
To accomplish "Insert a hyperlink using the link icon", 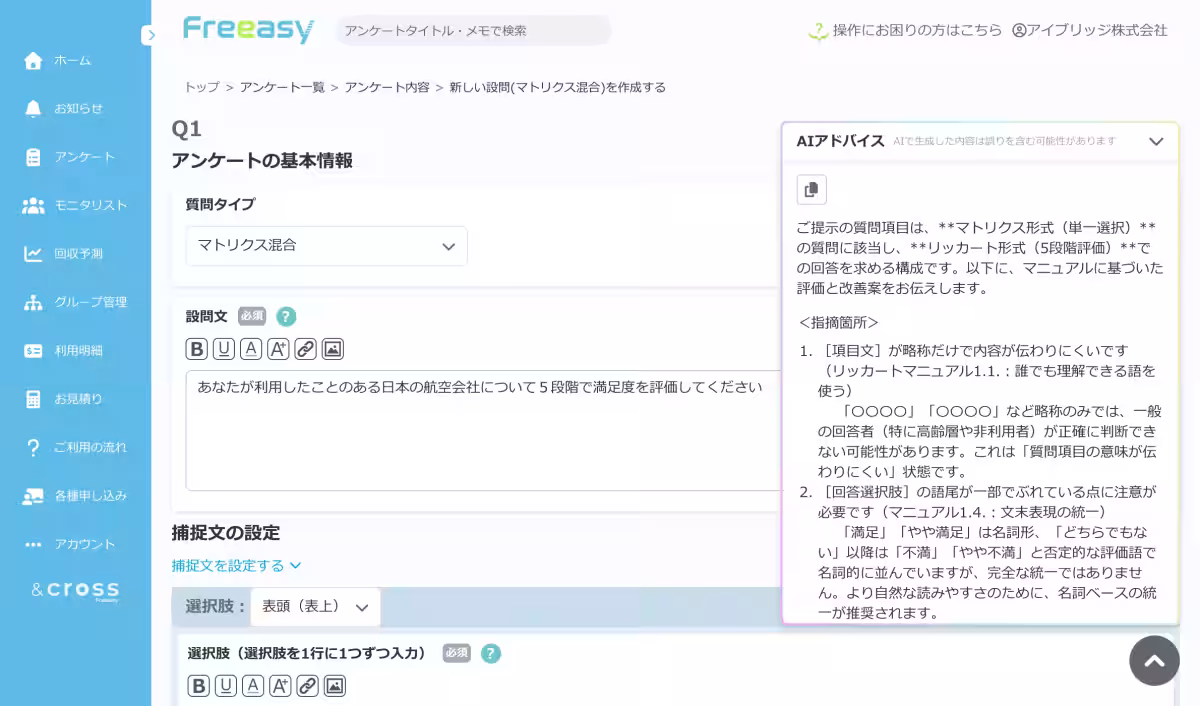I will [306, 348].
